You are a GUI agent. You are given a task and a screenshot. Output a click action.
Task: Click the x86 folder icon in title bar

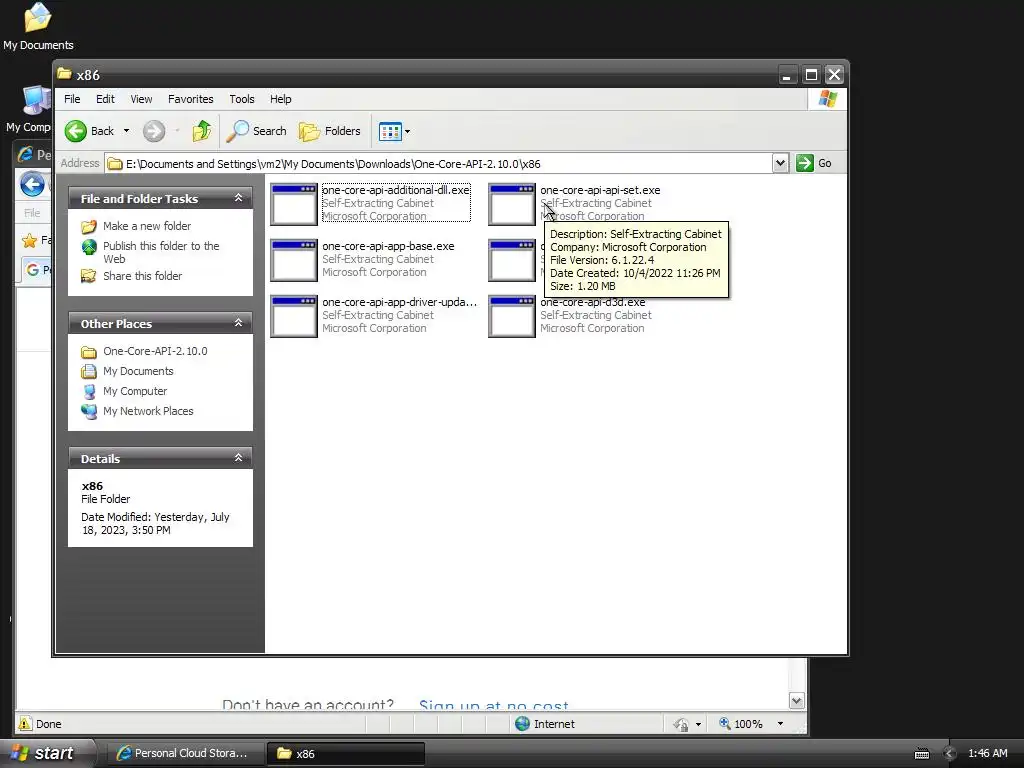pos(64,74)
